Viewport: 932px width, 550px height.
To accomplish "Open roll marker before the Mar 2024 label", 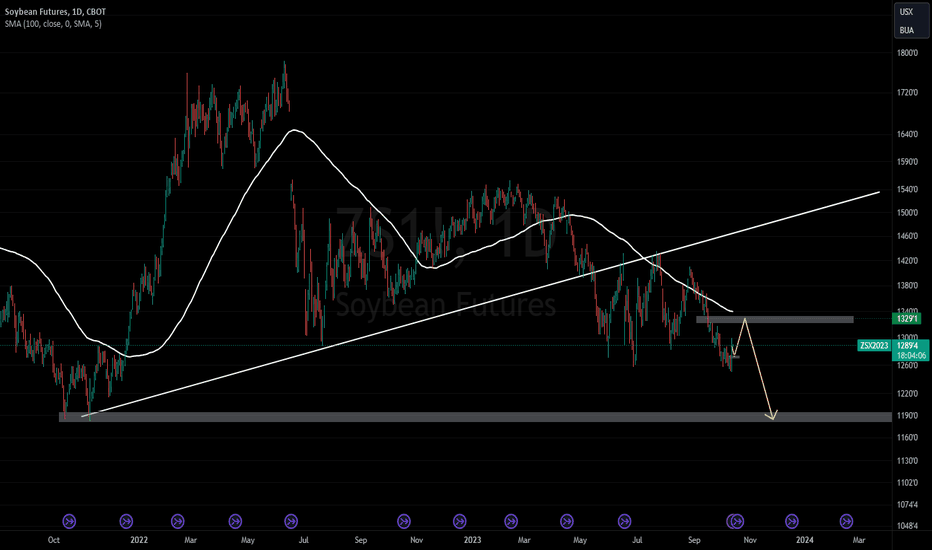I will click(x=846, y=521).
